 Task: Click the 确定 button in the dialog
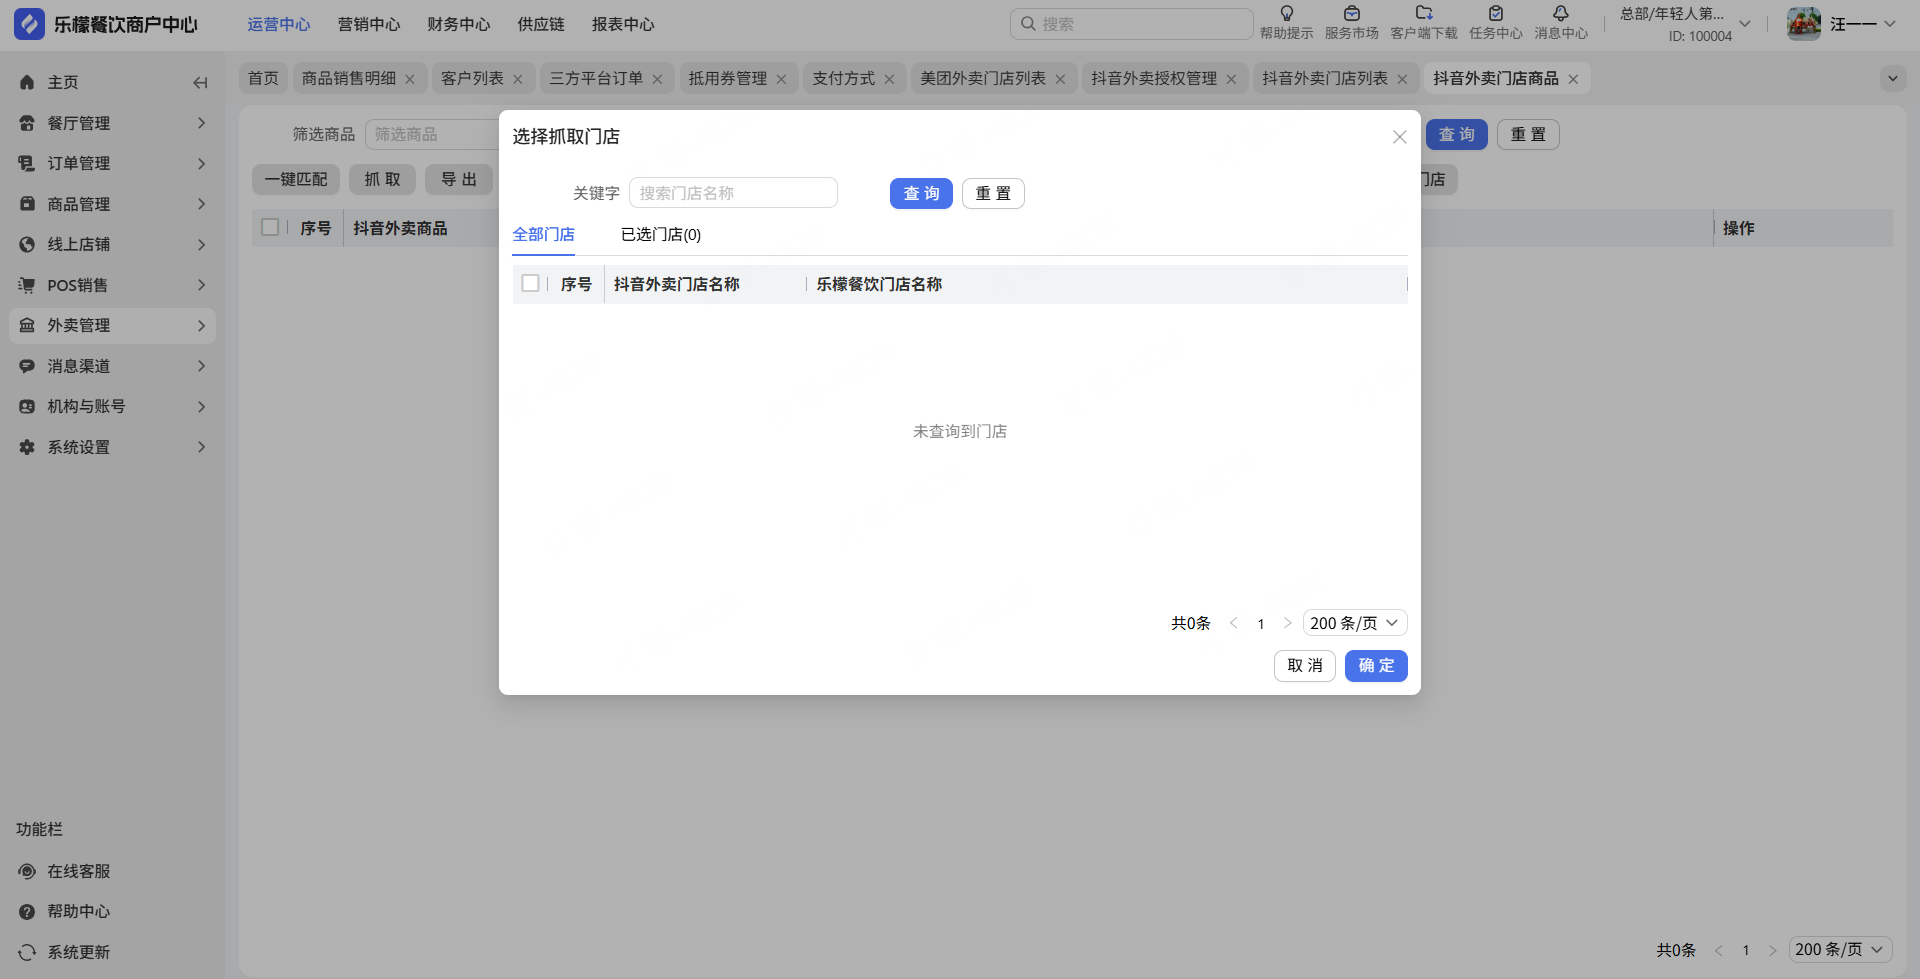(x=1376, y=666)
